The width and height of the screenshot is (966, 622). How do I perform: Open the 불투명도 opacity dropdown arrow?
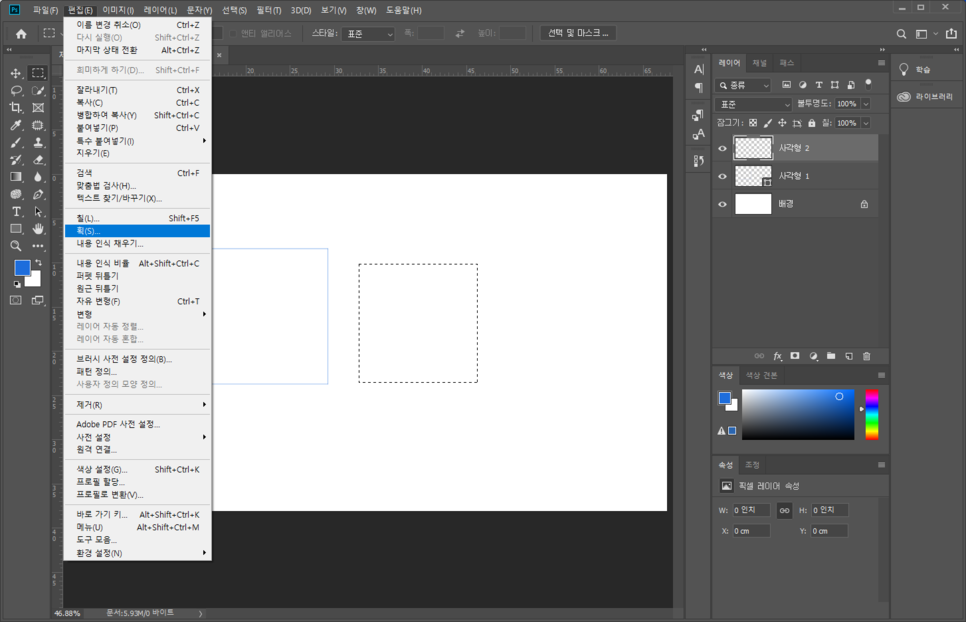click(x=866, y=104)
